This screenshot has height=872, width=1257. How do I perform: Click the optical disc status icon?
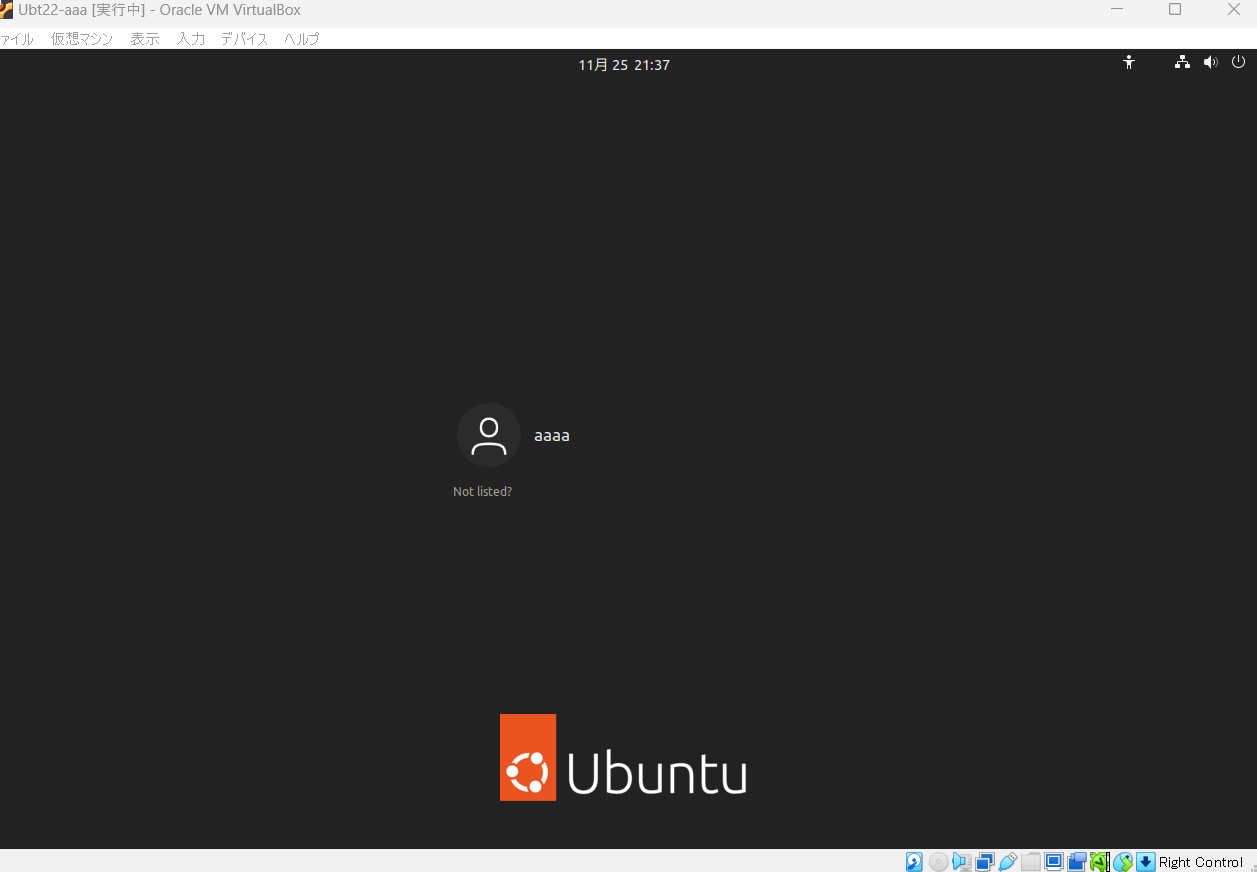[x=938, y=862]
